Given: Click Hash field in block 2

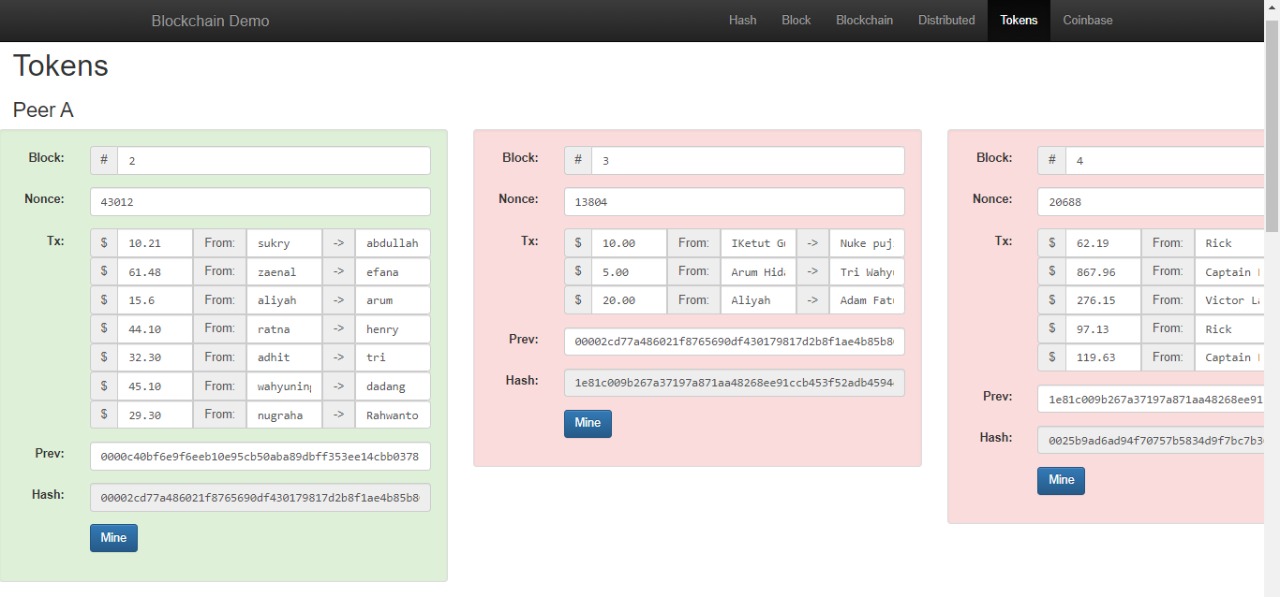Looking at the screenshot, I should tap(260, 498).
